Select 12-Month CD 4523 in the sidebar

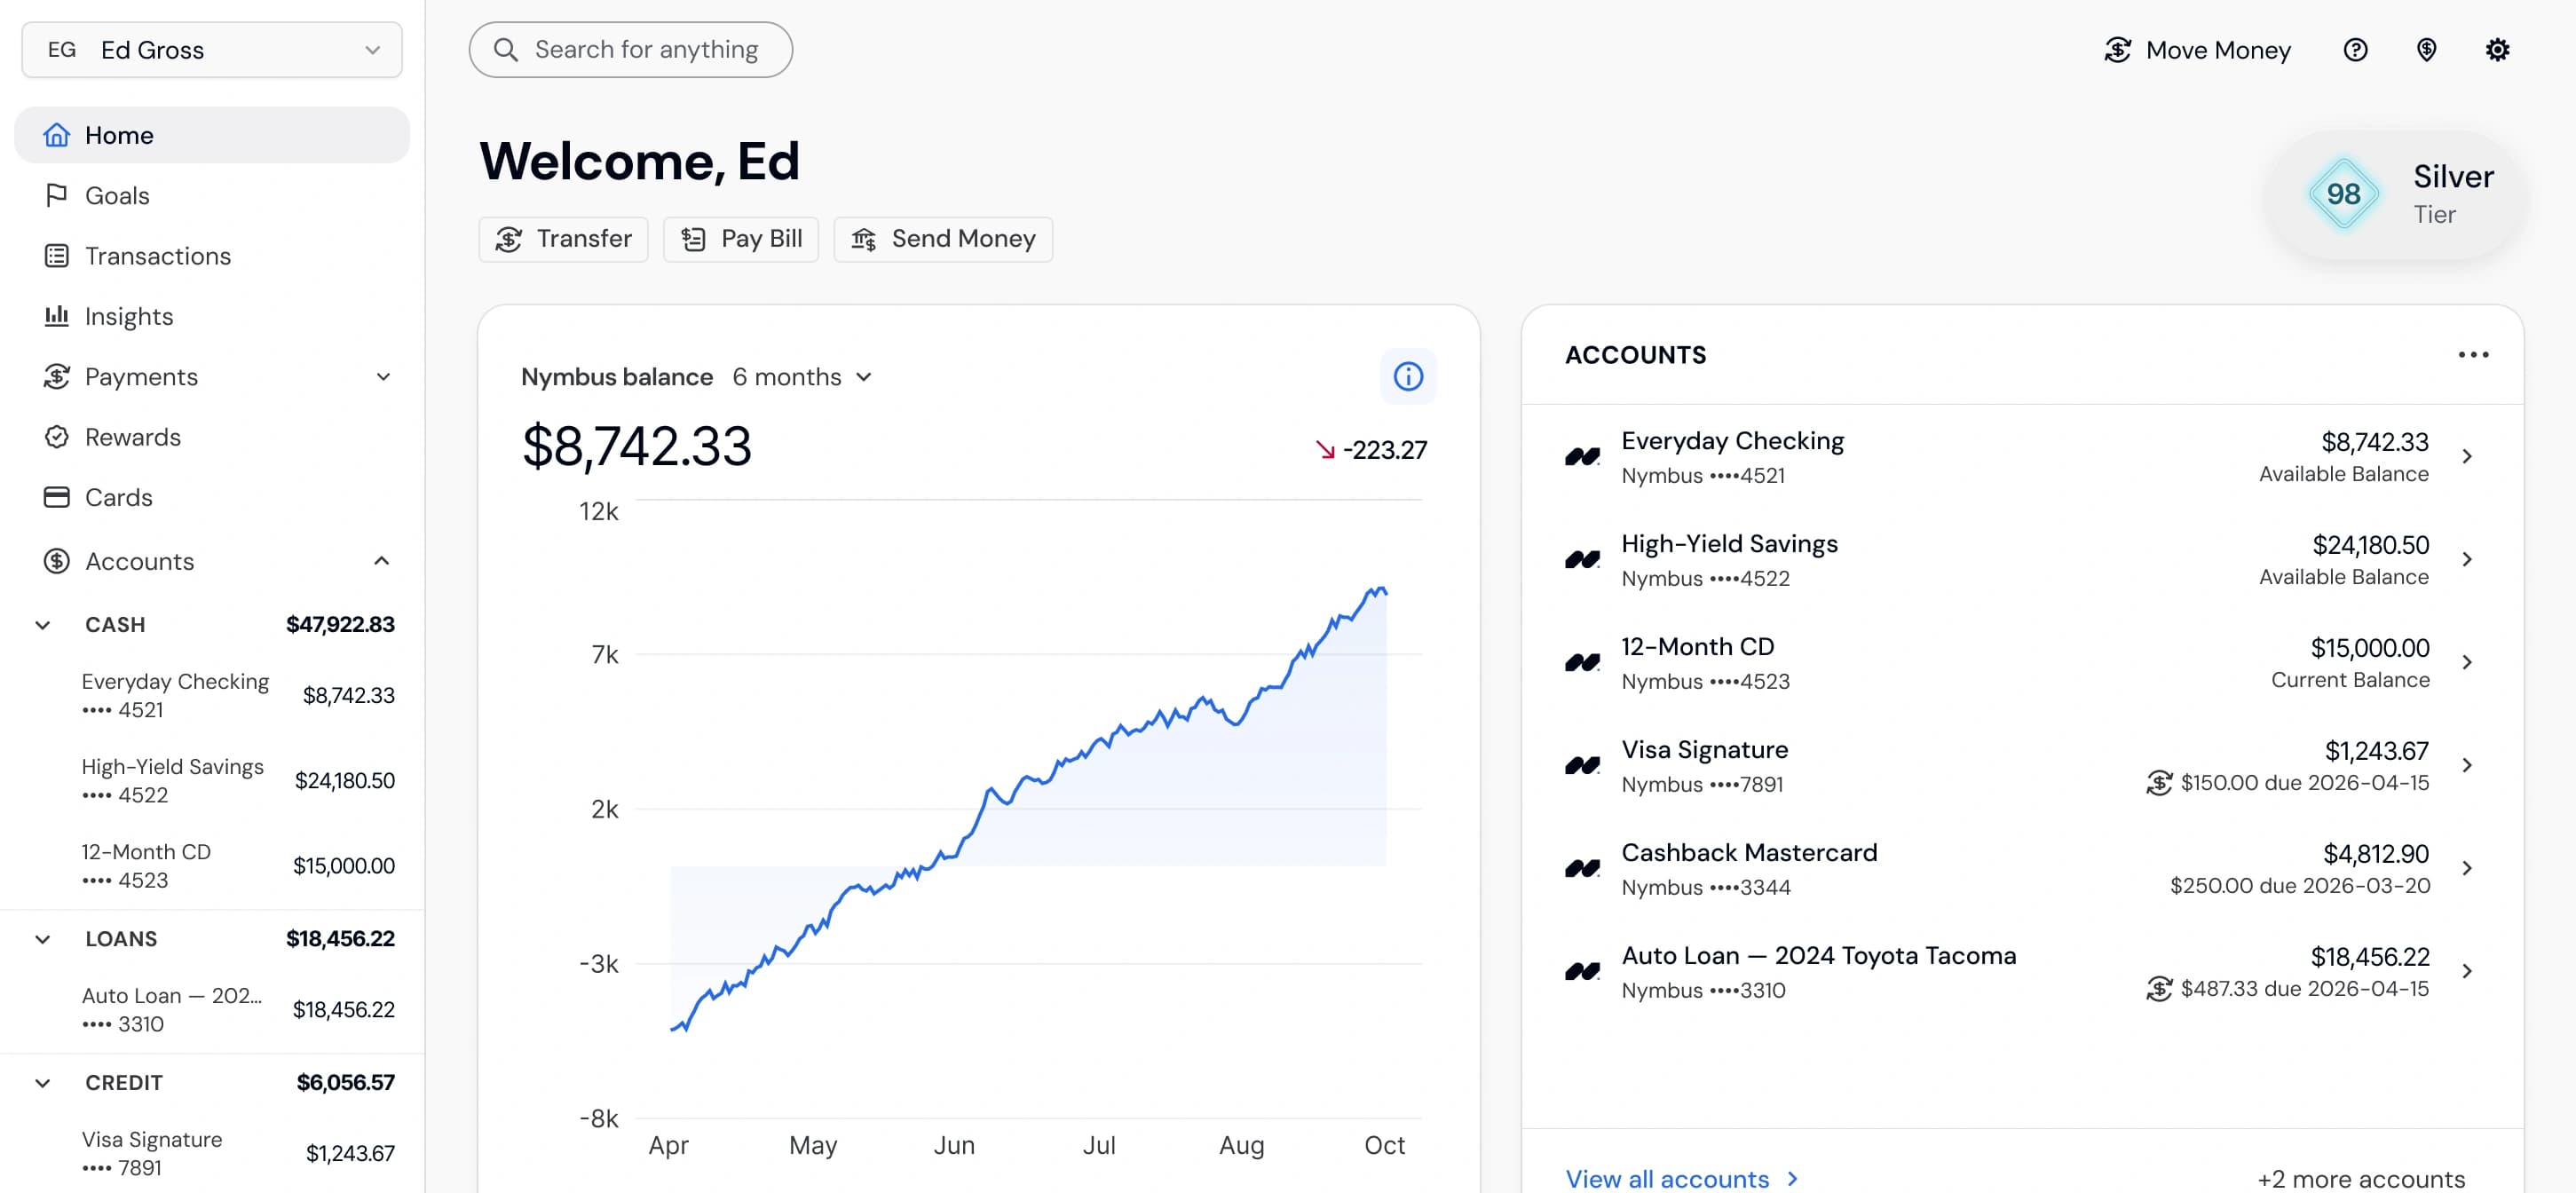pos(212,866)
